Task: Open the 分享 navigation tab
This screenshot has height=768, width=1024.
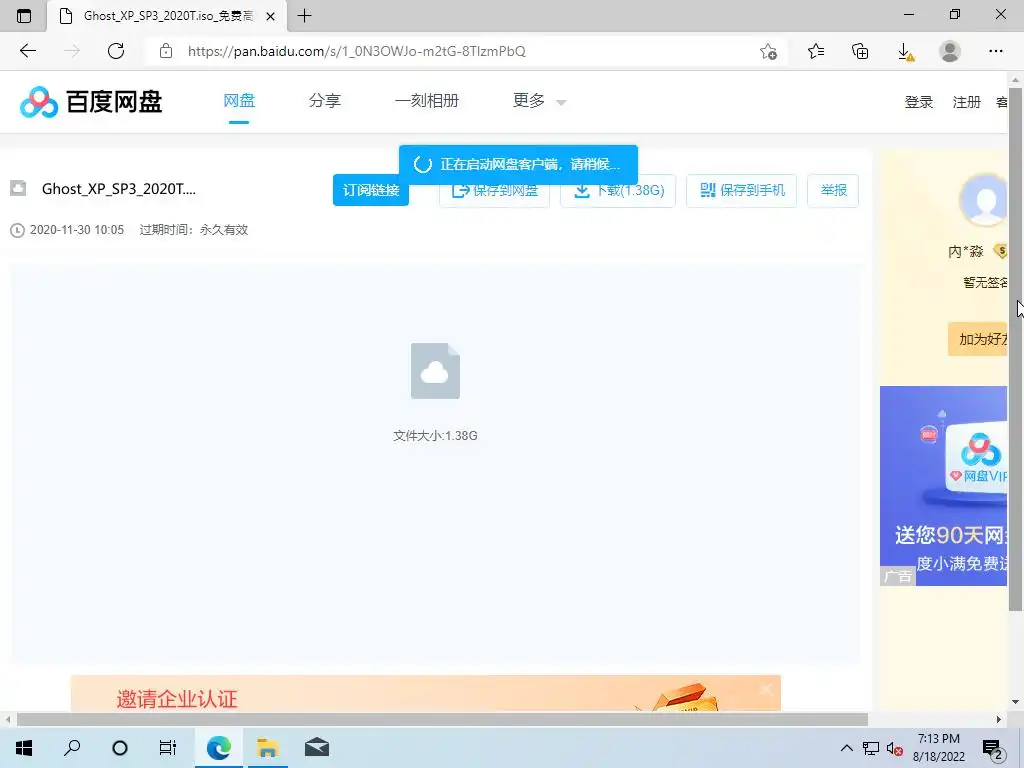Action: click(325, 101)
